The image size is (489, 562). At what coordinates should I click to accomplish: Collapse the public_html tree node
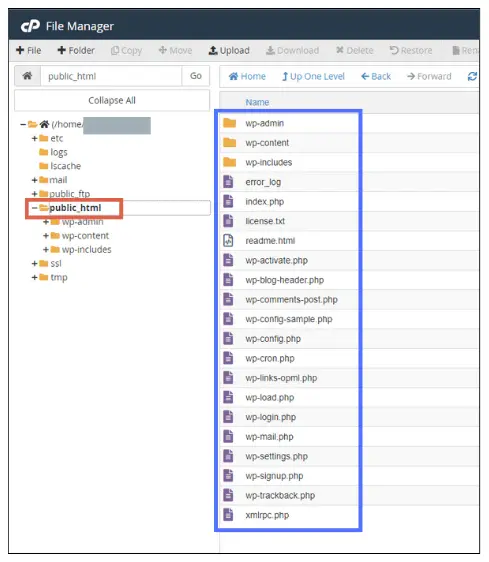[x=34, y=208]
